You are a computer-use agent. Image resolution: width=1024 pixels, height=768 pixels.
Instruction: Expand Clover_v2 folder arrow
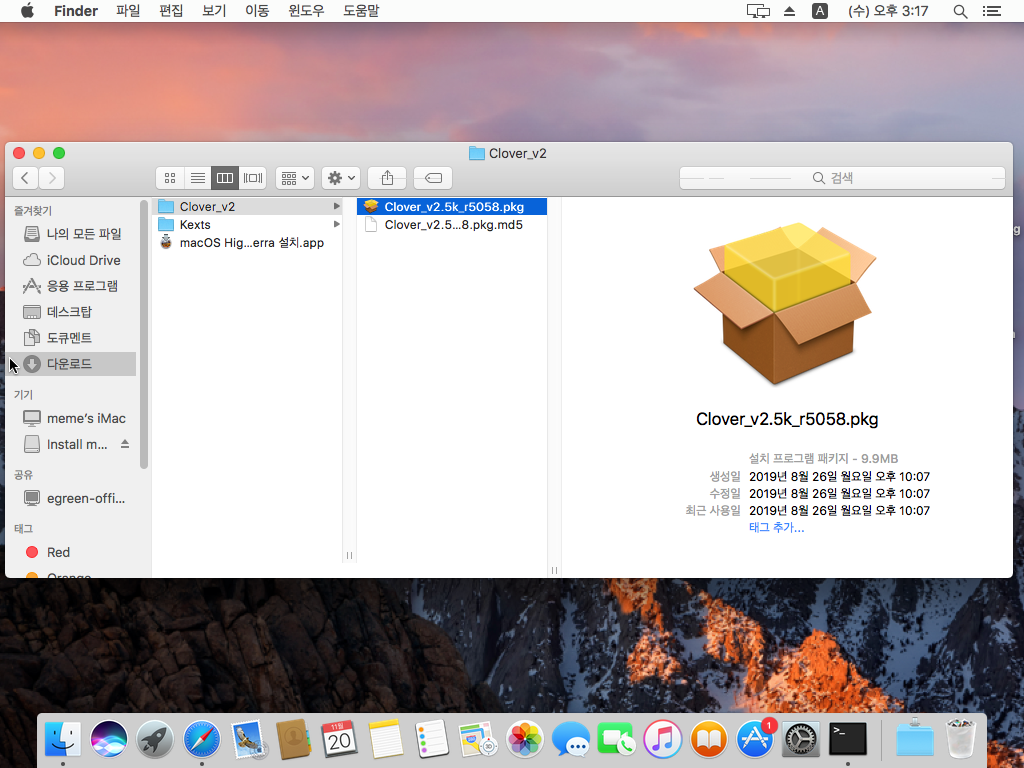pyautogui.click(x=337, y=206)
